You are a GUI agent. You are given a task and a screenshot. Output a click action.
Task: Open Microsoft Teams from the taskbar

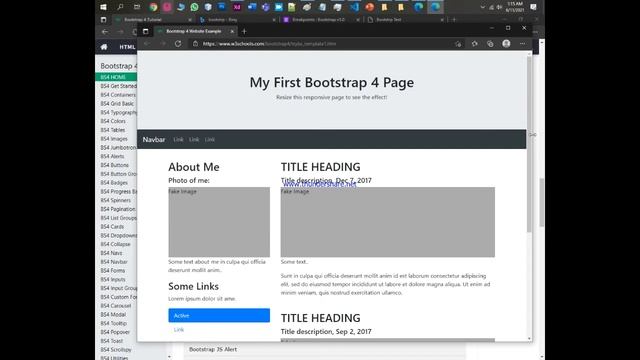click(x=265, y=7)
